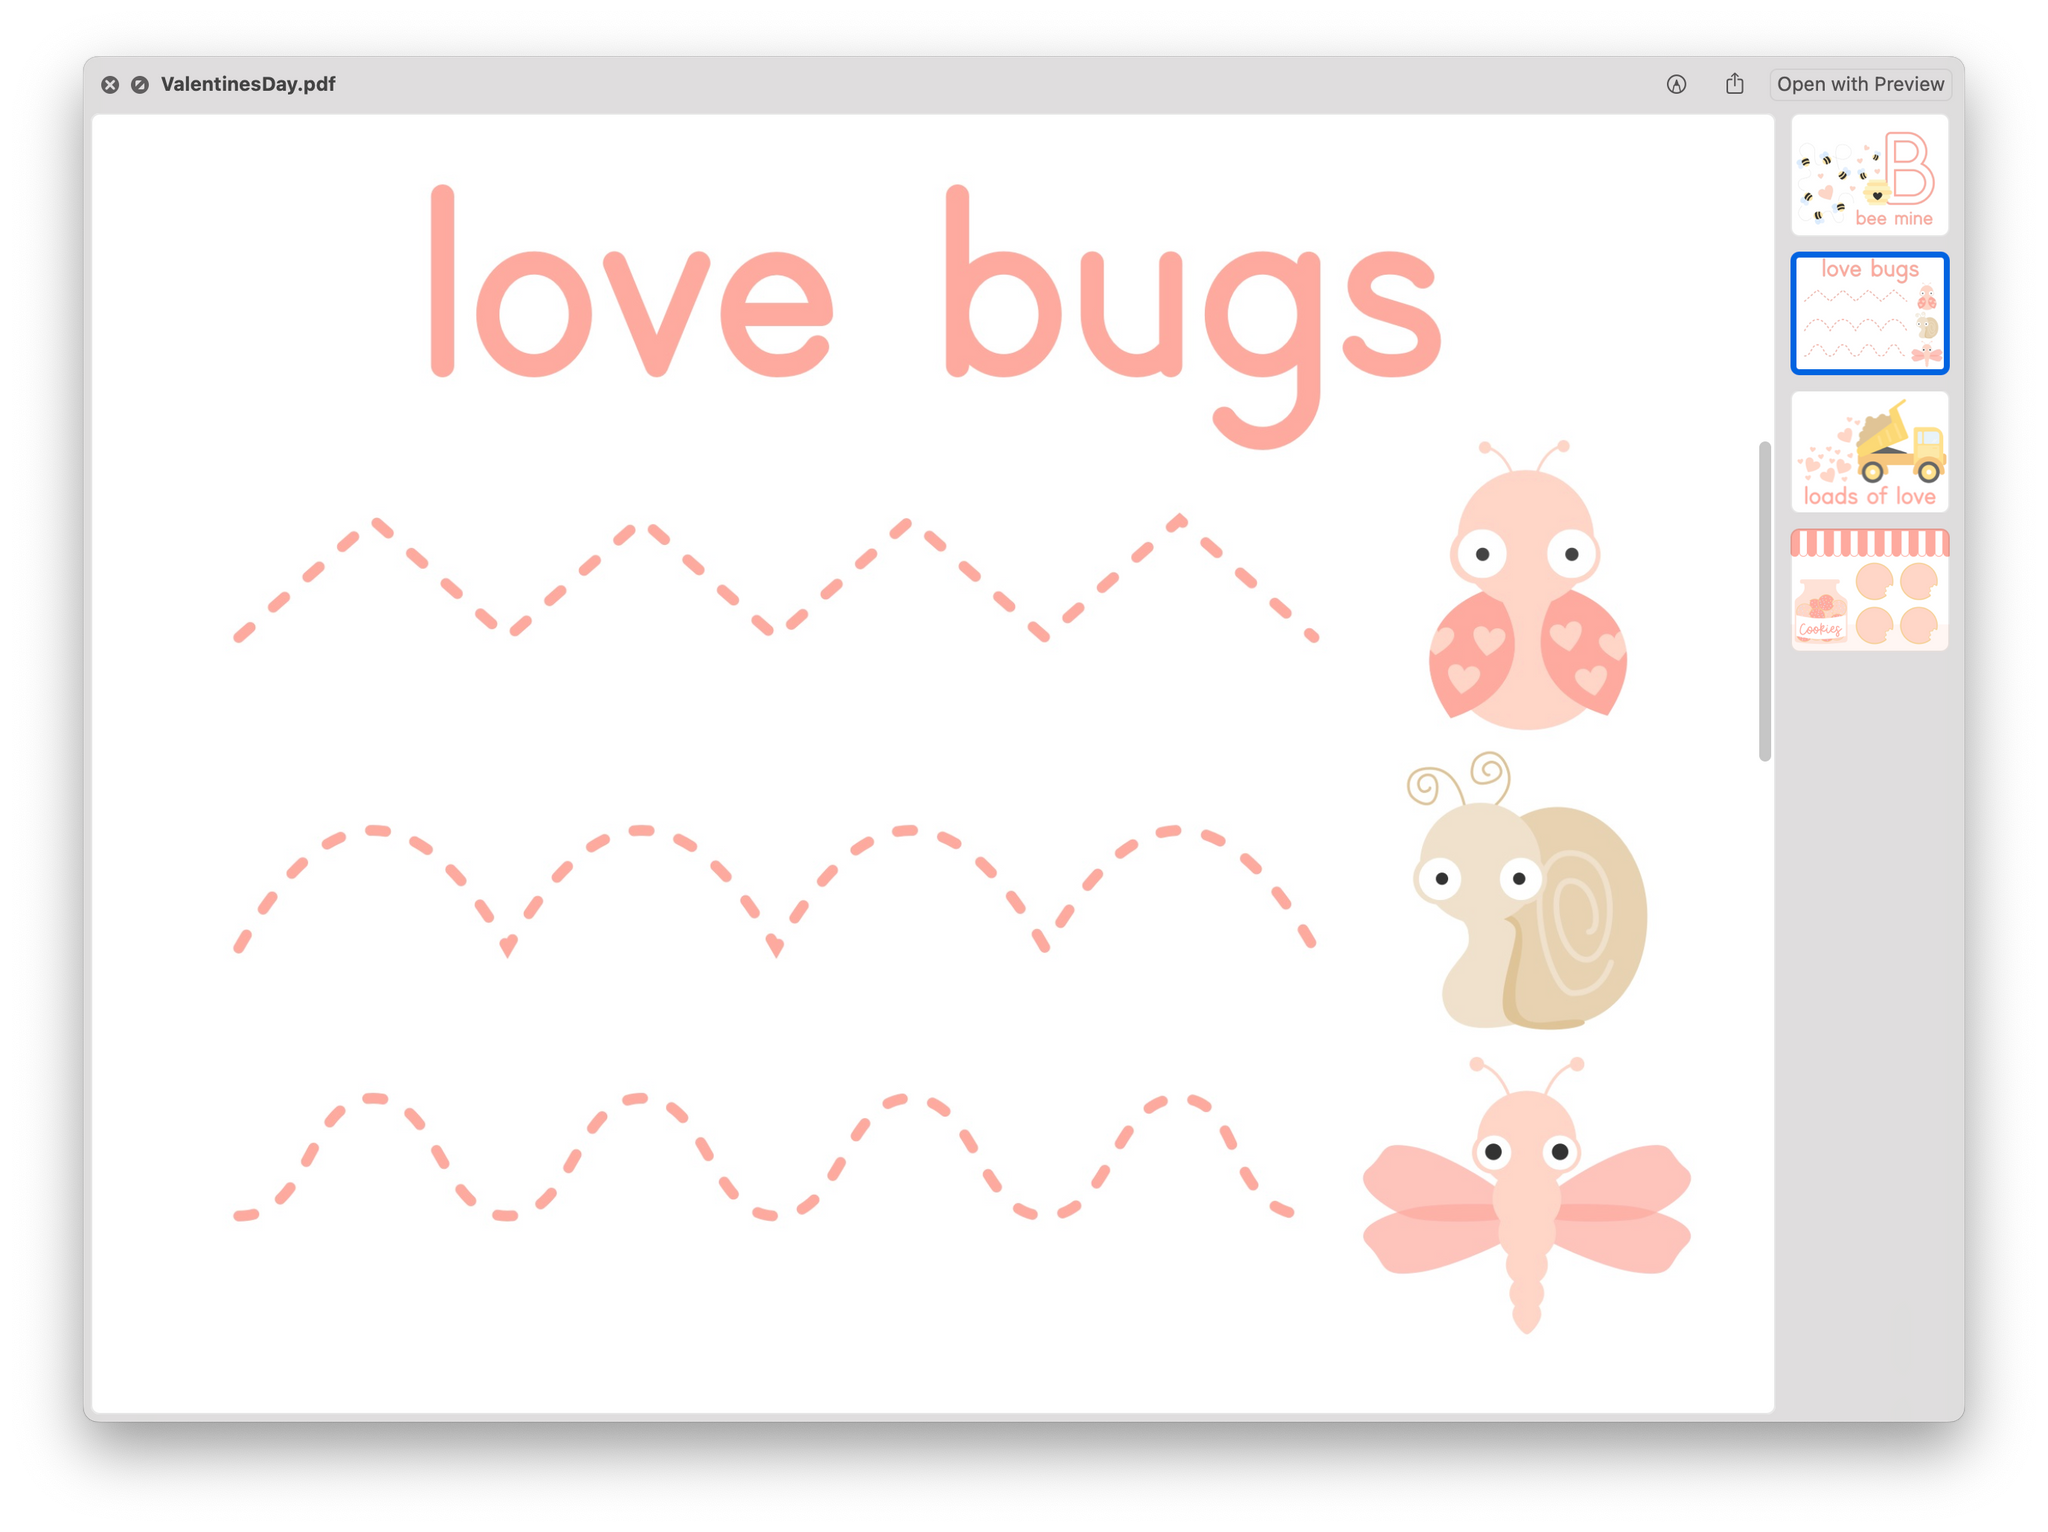Select the love bugs page thumbnail
The image size is (2048, 1532).
[x=1868, y=313]
